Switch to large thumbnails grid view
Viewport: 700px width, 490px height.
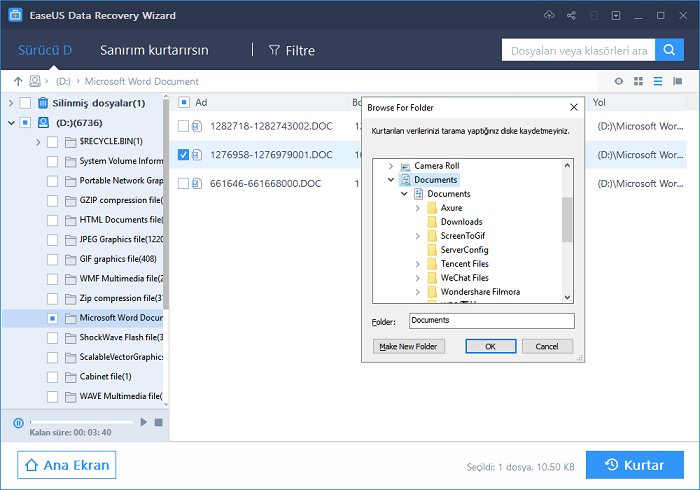coord(638,81)
